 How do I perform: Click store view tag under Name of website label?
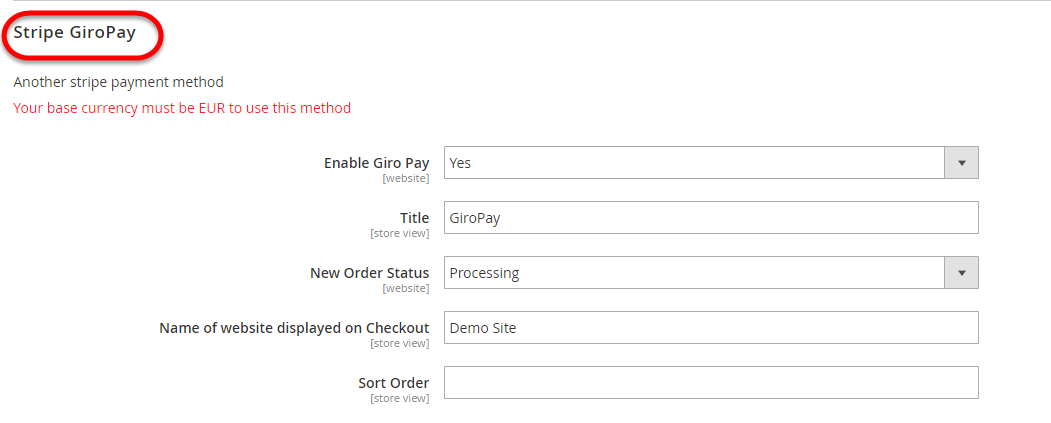399,344
